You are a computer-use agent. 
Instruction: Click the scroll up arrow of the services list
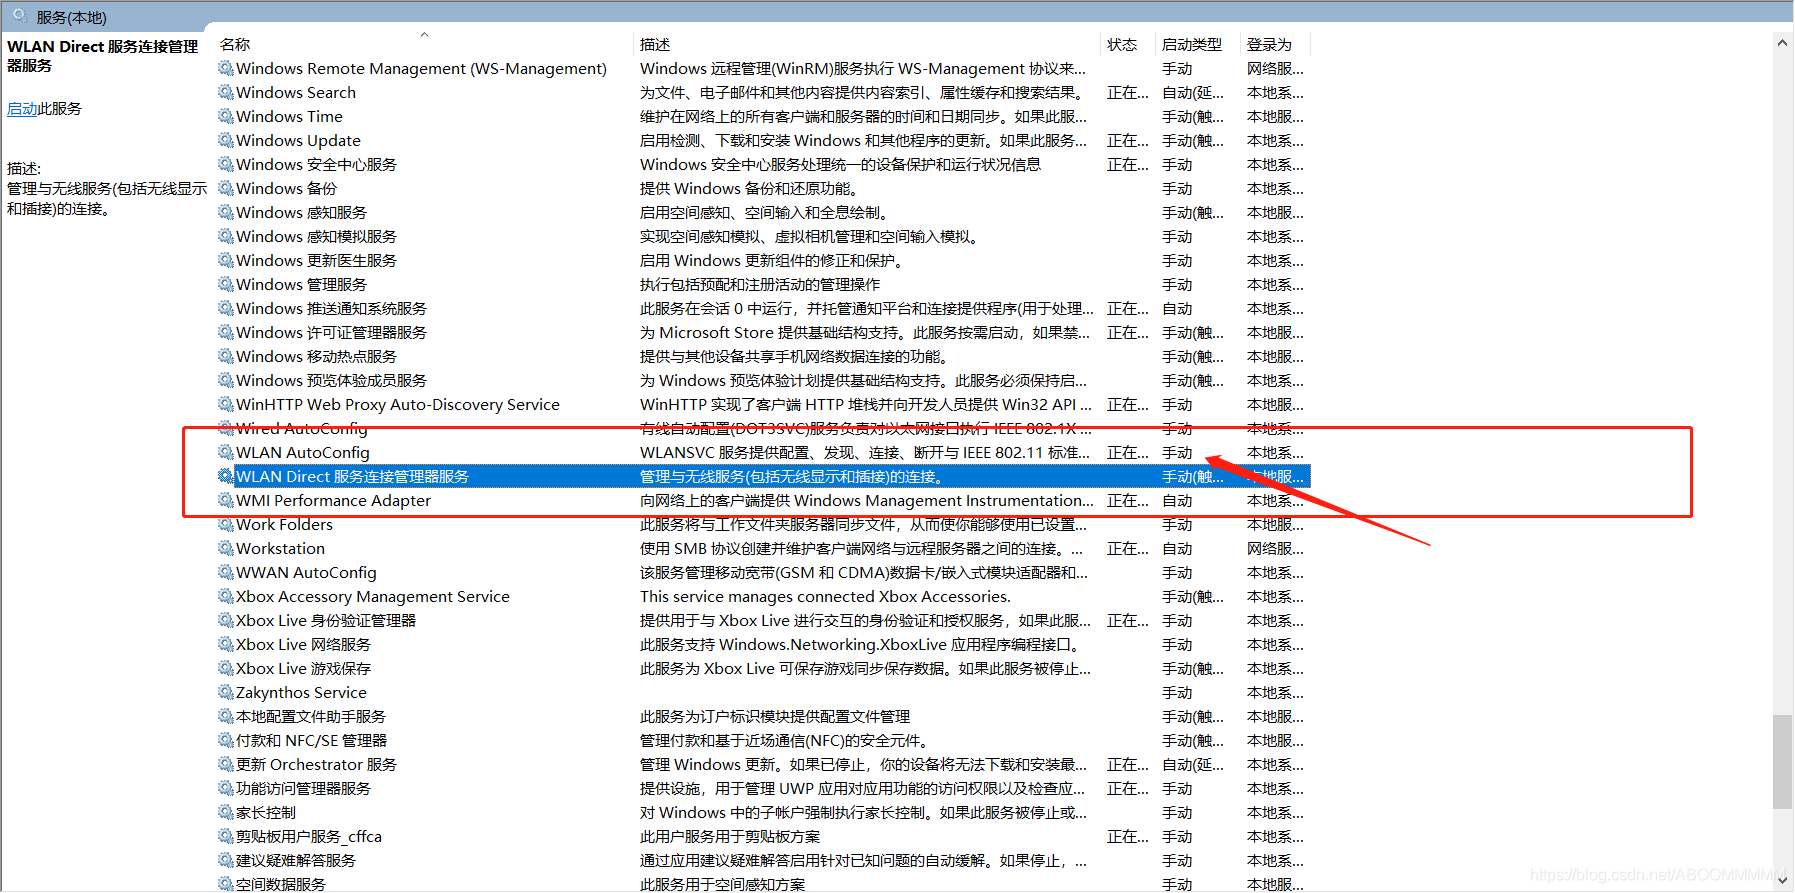point(1782,43)
